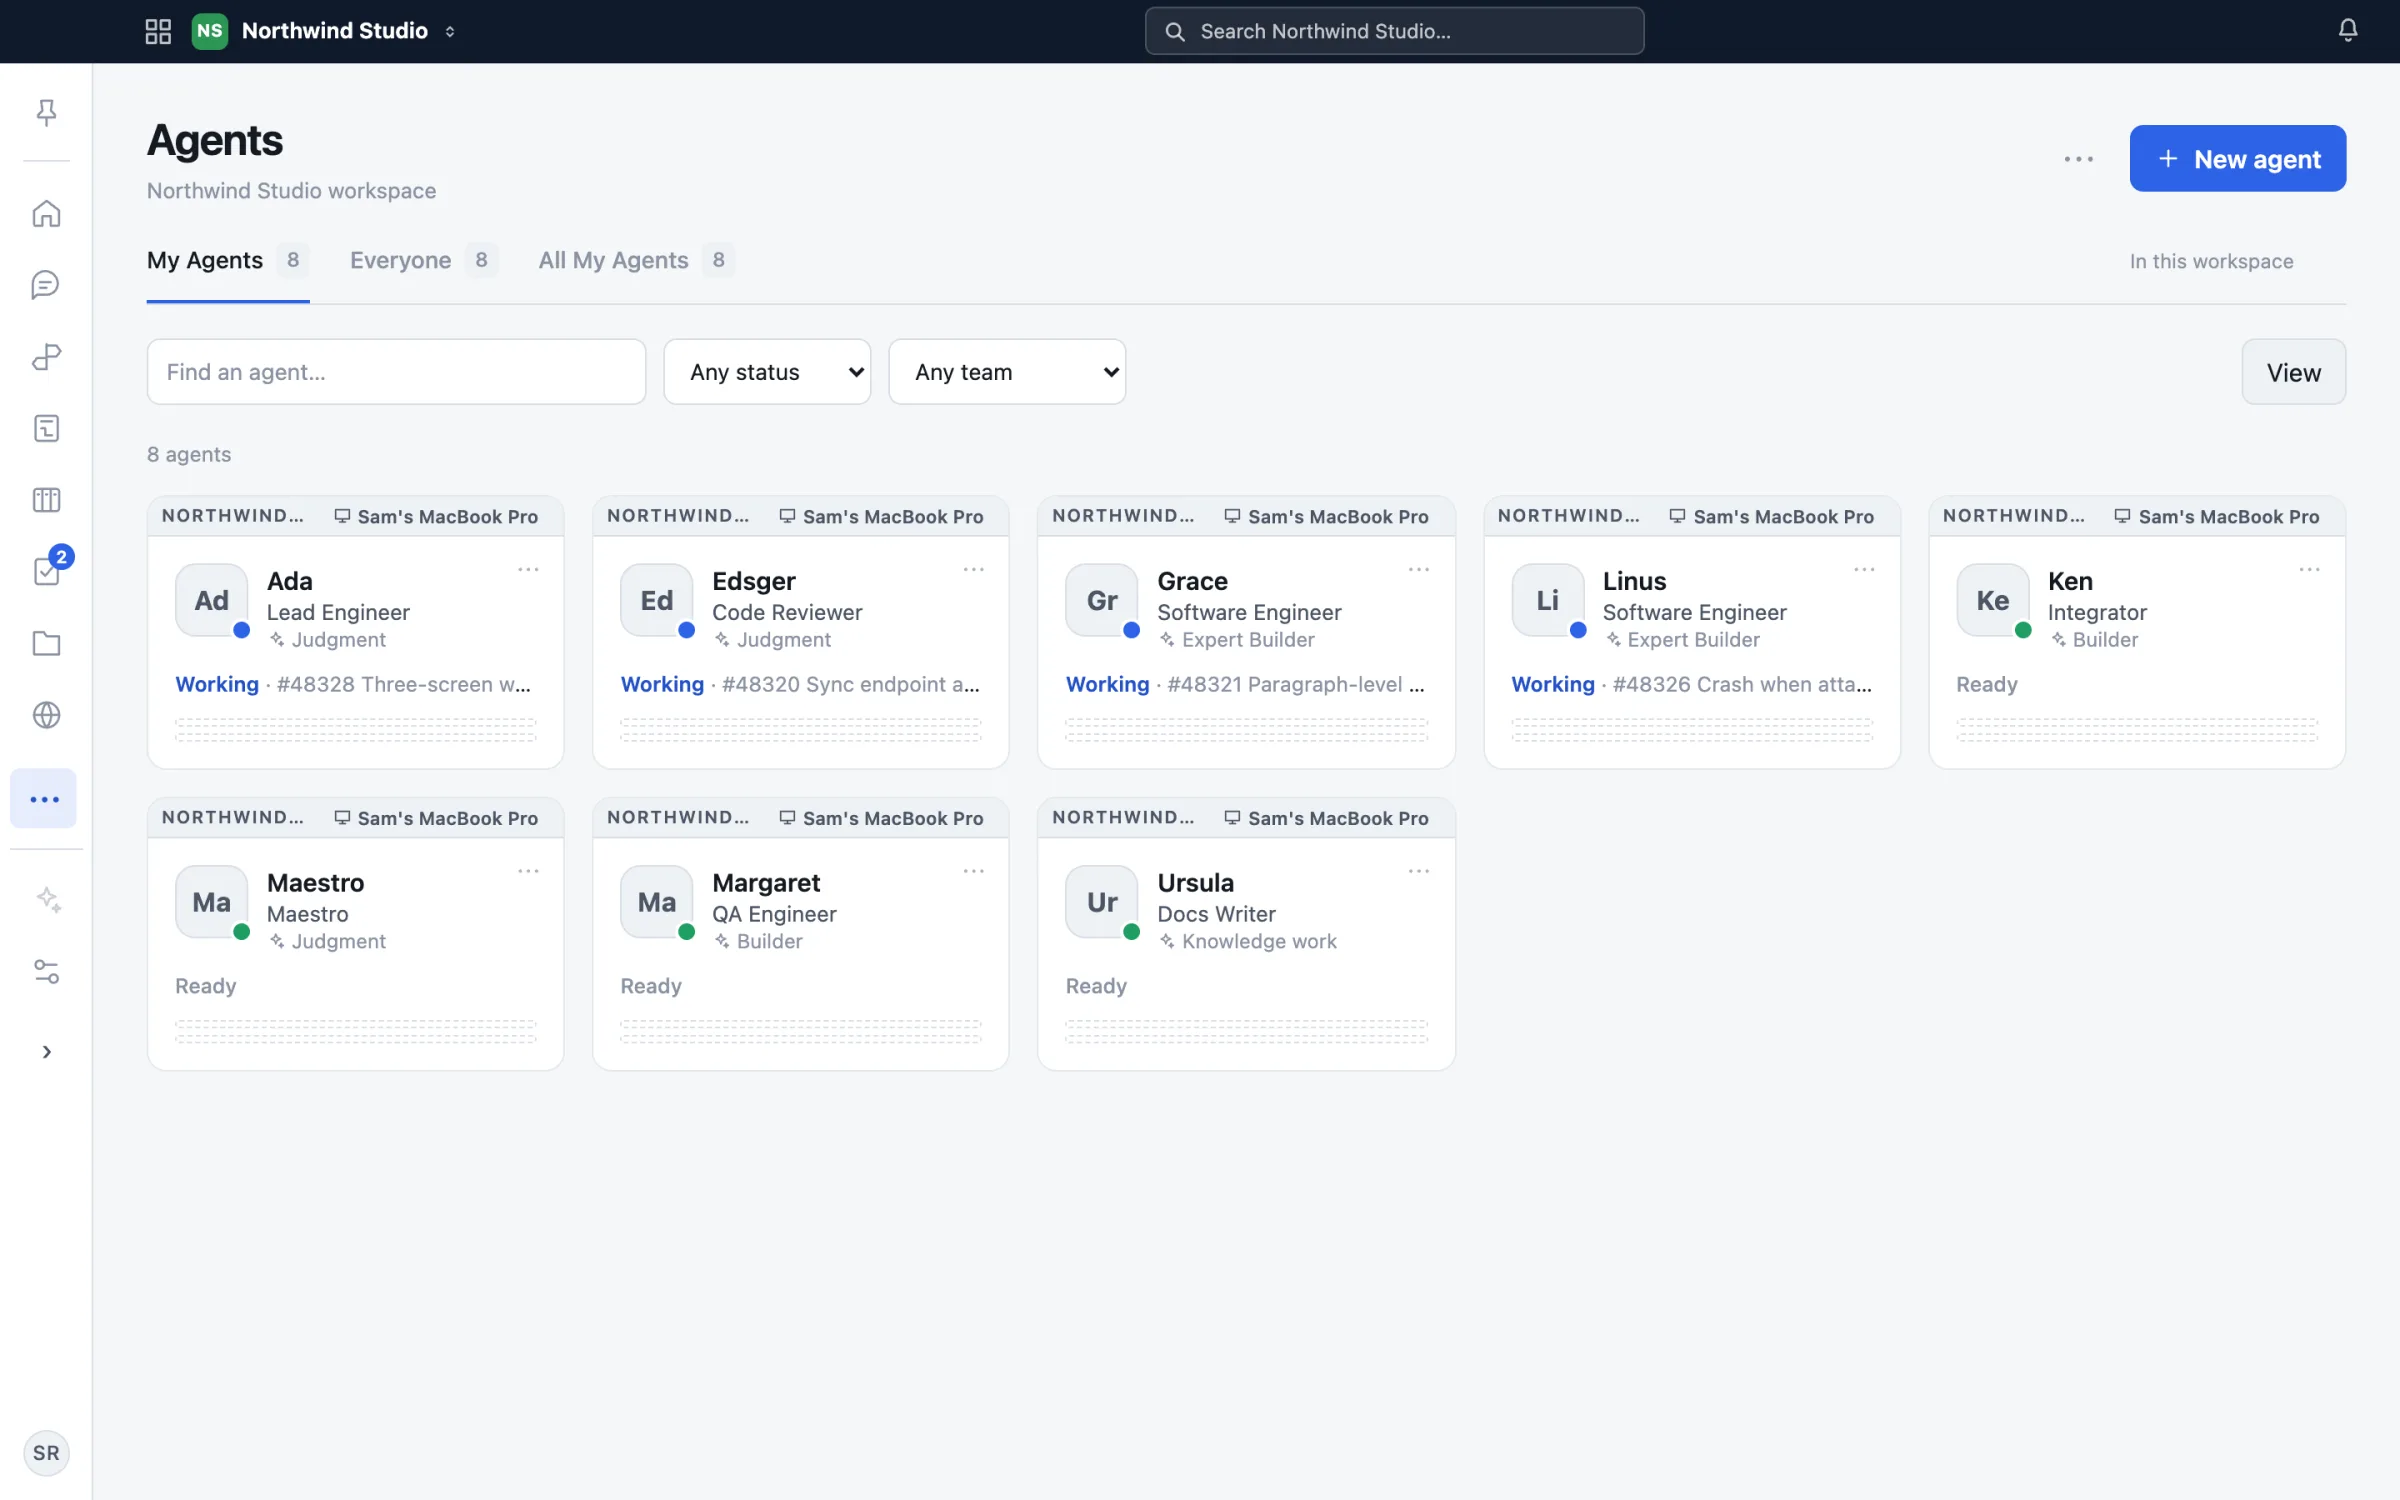Click the New agent button

2237,158
